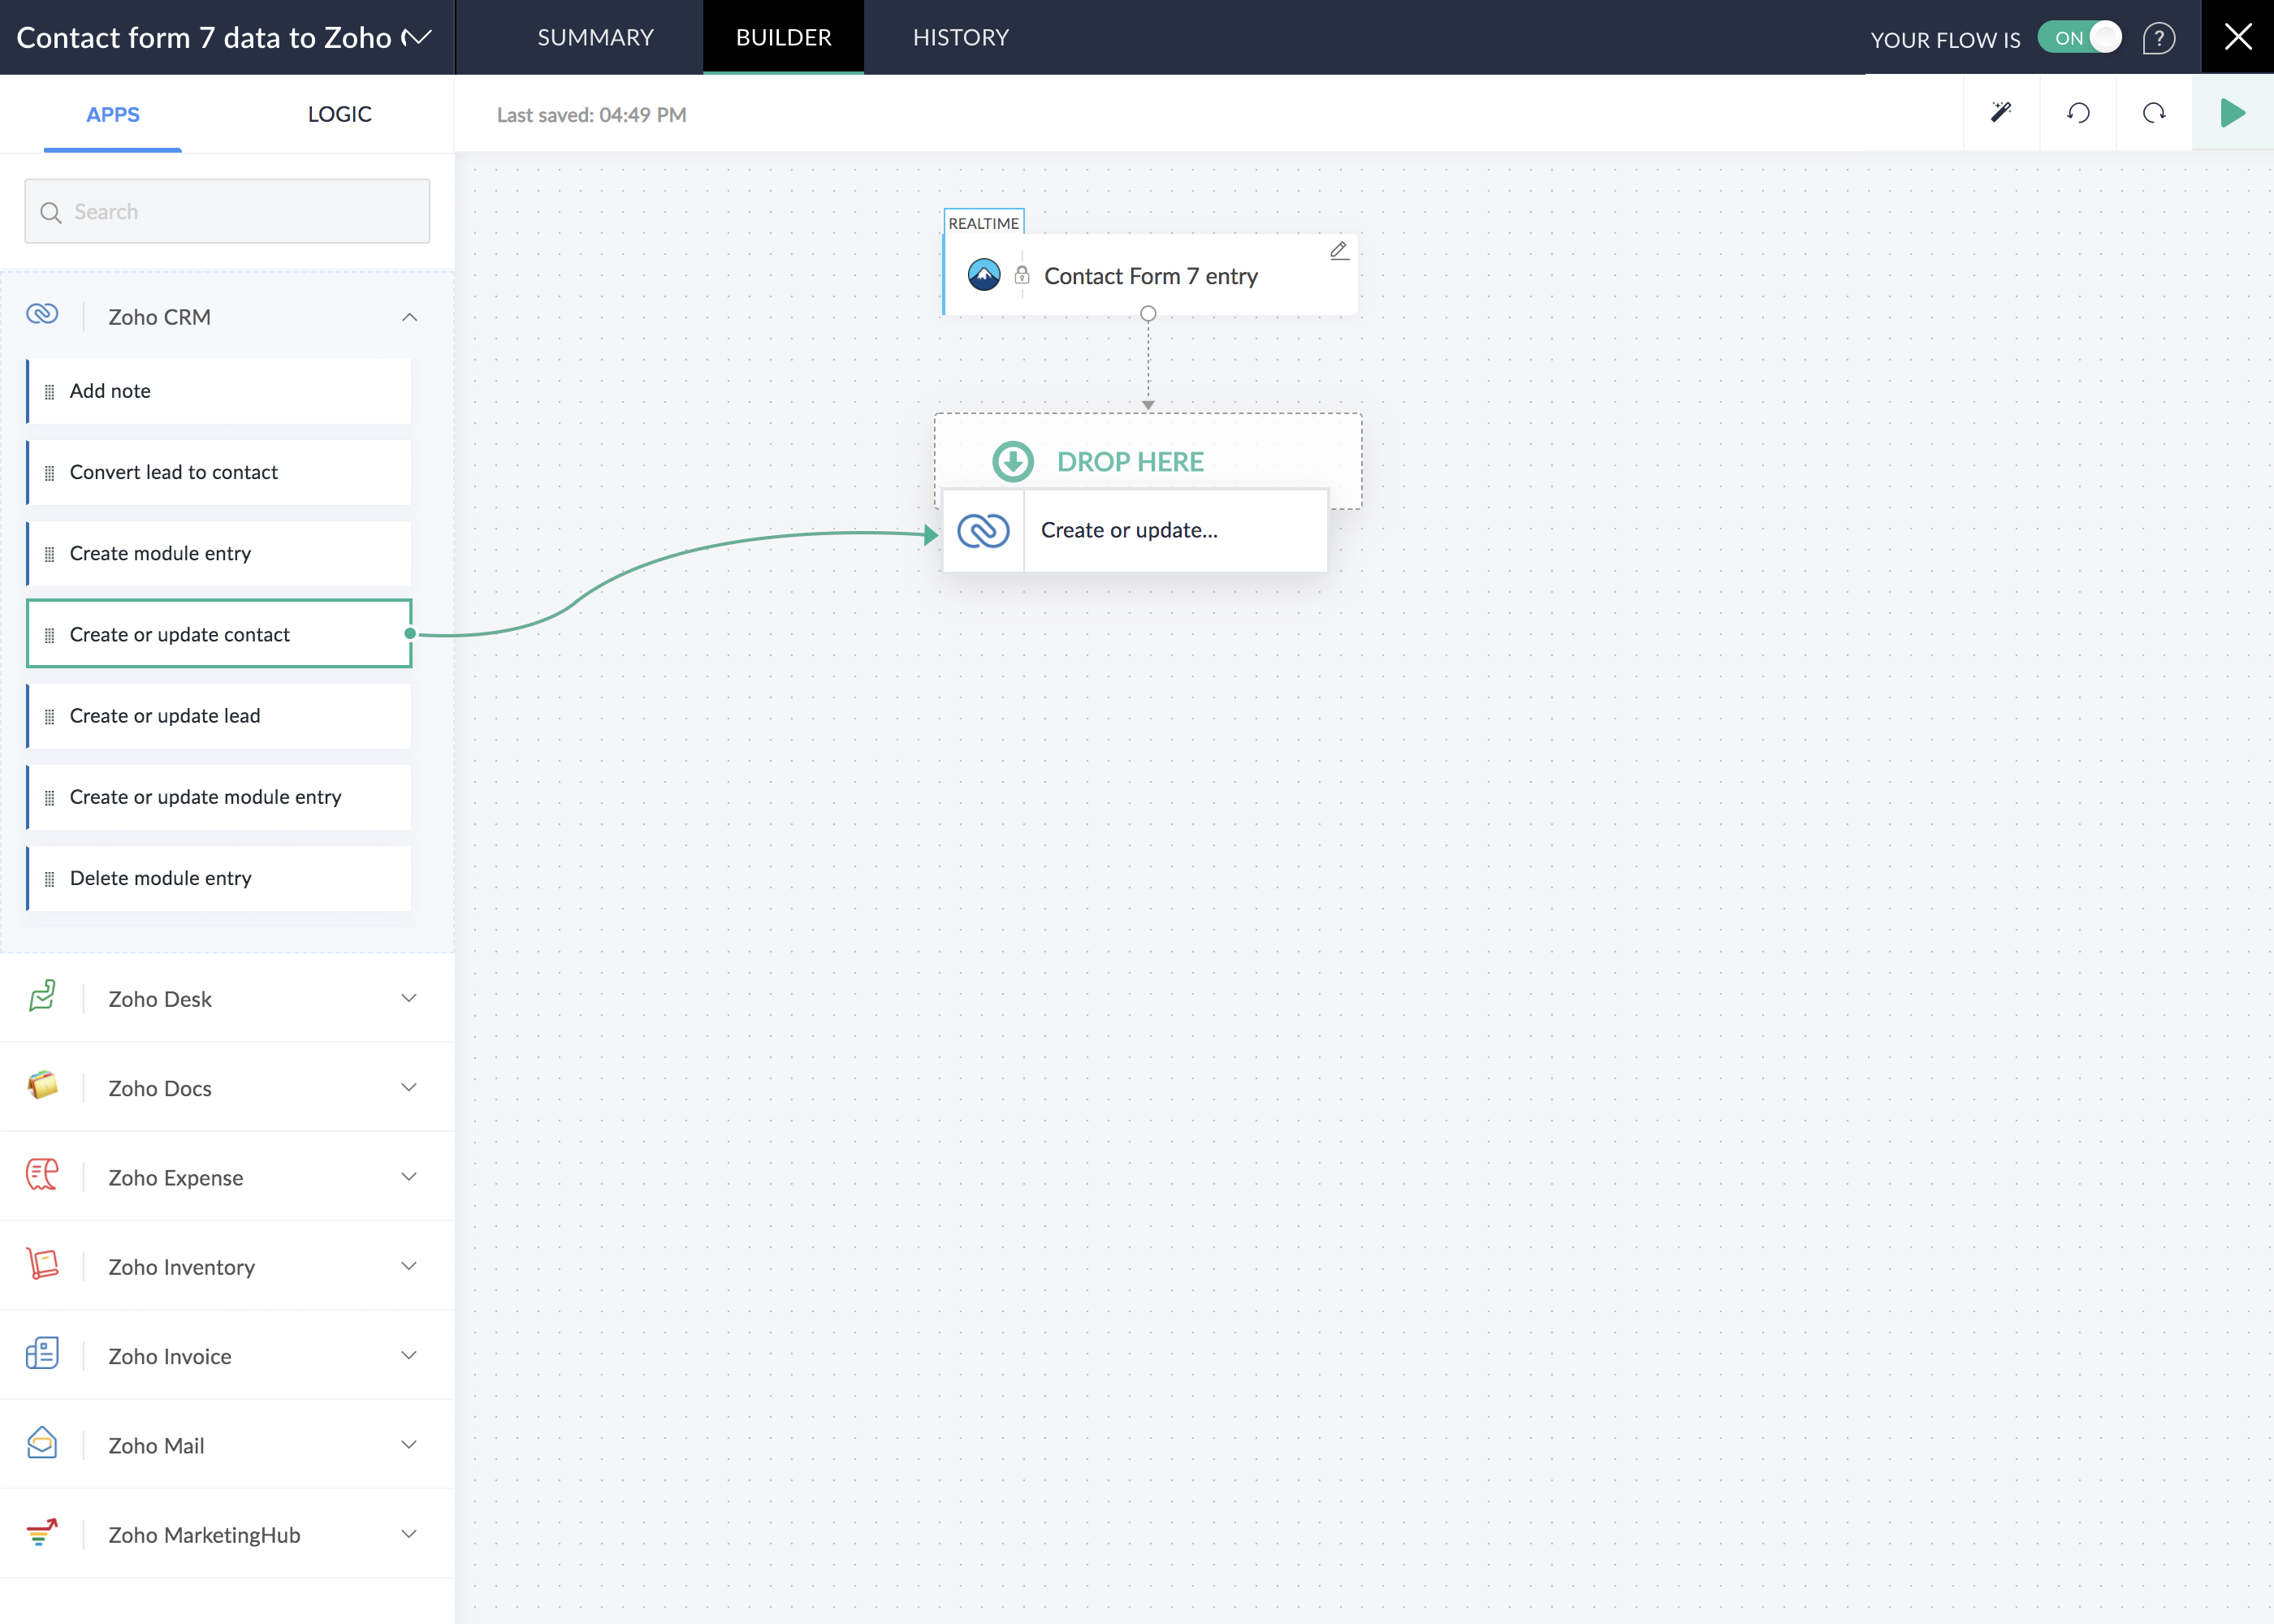Click the search magnifier icon in sidebar

51,211
